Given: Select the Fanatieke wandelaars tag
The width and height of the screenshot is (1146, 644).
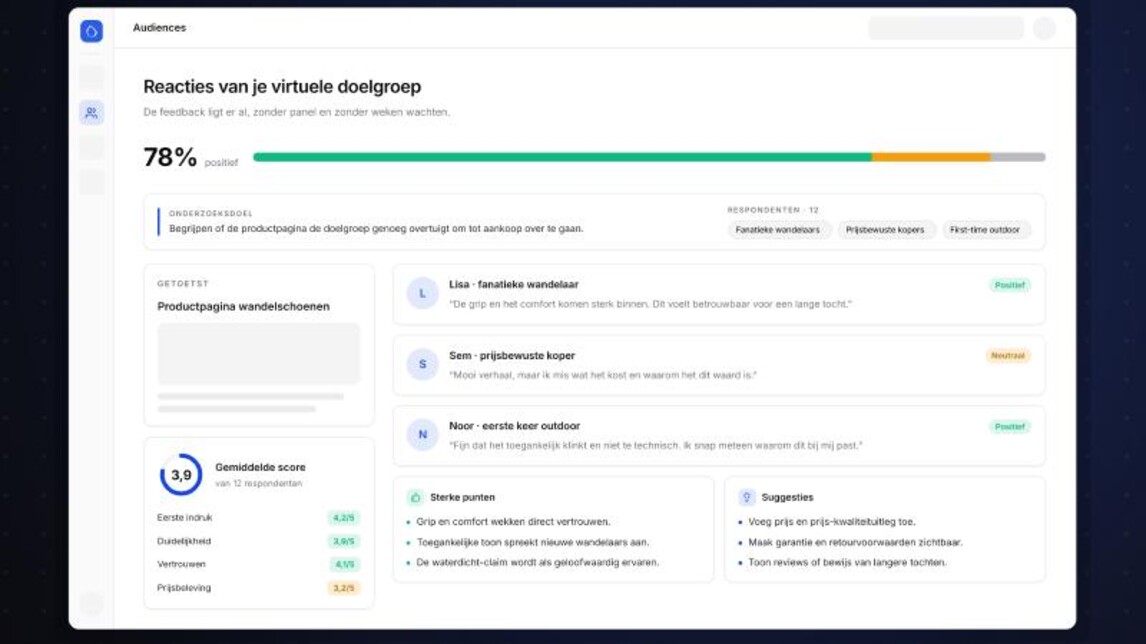Looking at the screenshot, I should pyautogui.click(x=778, y=230).
